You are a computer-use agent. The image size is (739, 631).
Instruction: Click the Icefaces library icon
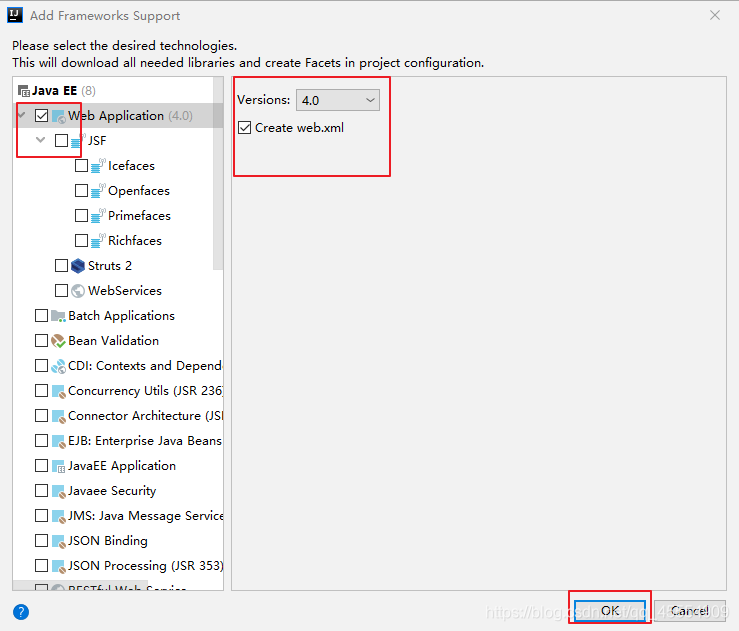pos(98,165)
